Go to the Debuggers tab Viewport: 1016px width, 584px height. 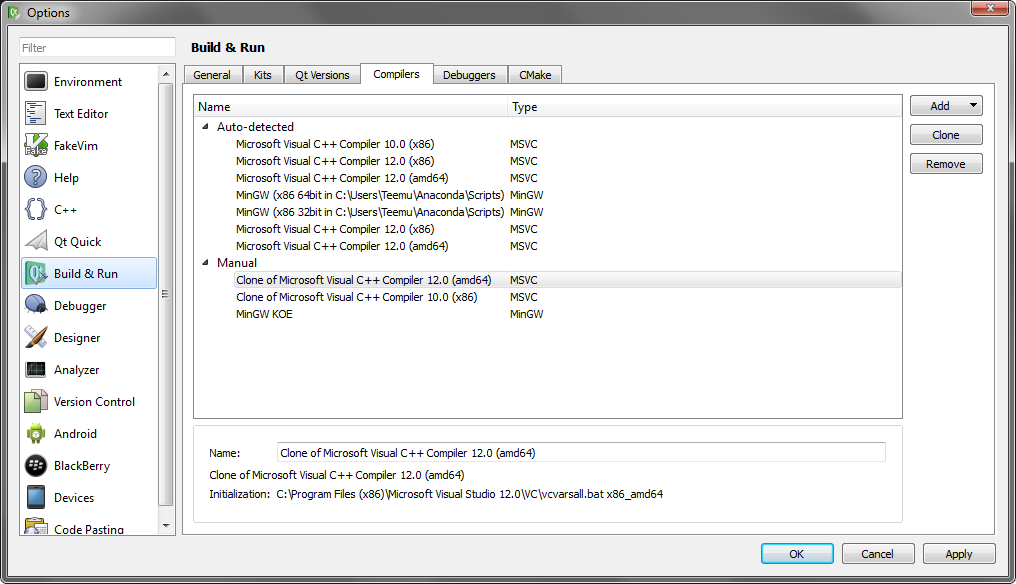[x=469, y=75]
